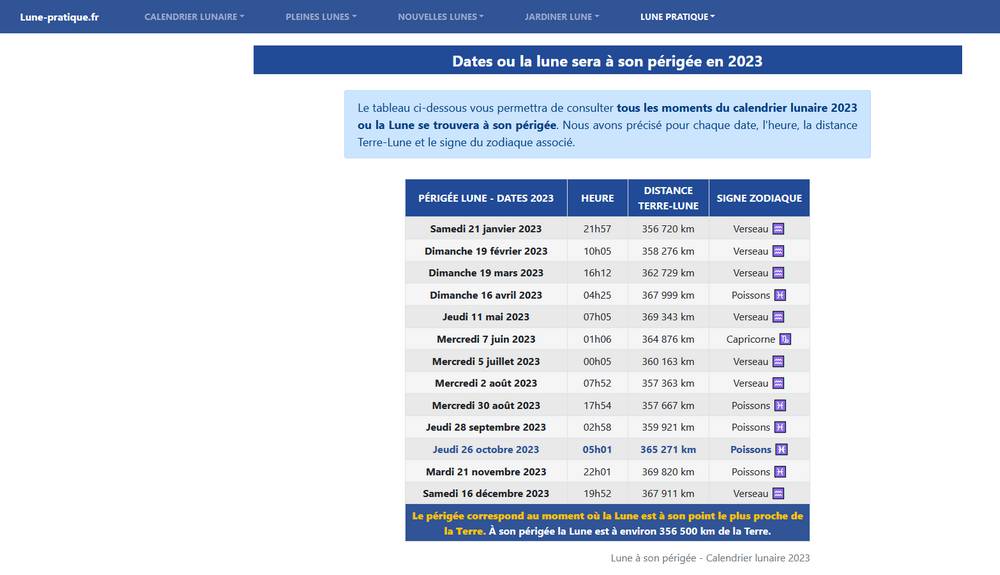
Task: Click the Pisces icon in the 21 novembre row
Action: tap(780, 472)
